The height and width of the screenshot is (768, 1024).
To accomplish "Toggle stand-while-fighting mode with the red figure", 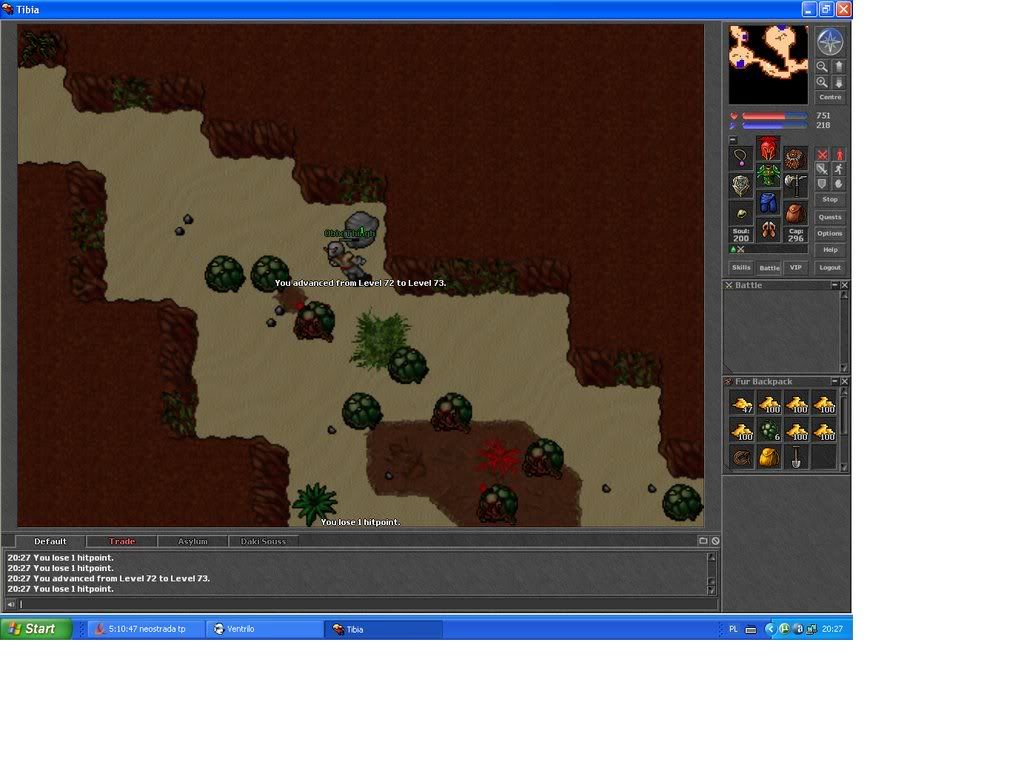I will [x=839, y=155].
